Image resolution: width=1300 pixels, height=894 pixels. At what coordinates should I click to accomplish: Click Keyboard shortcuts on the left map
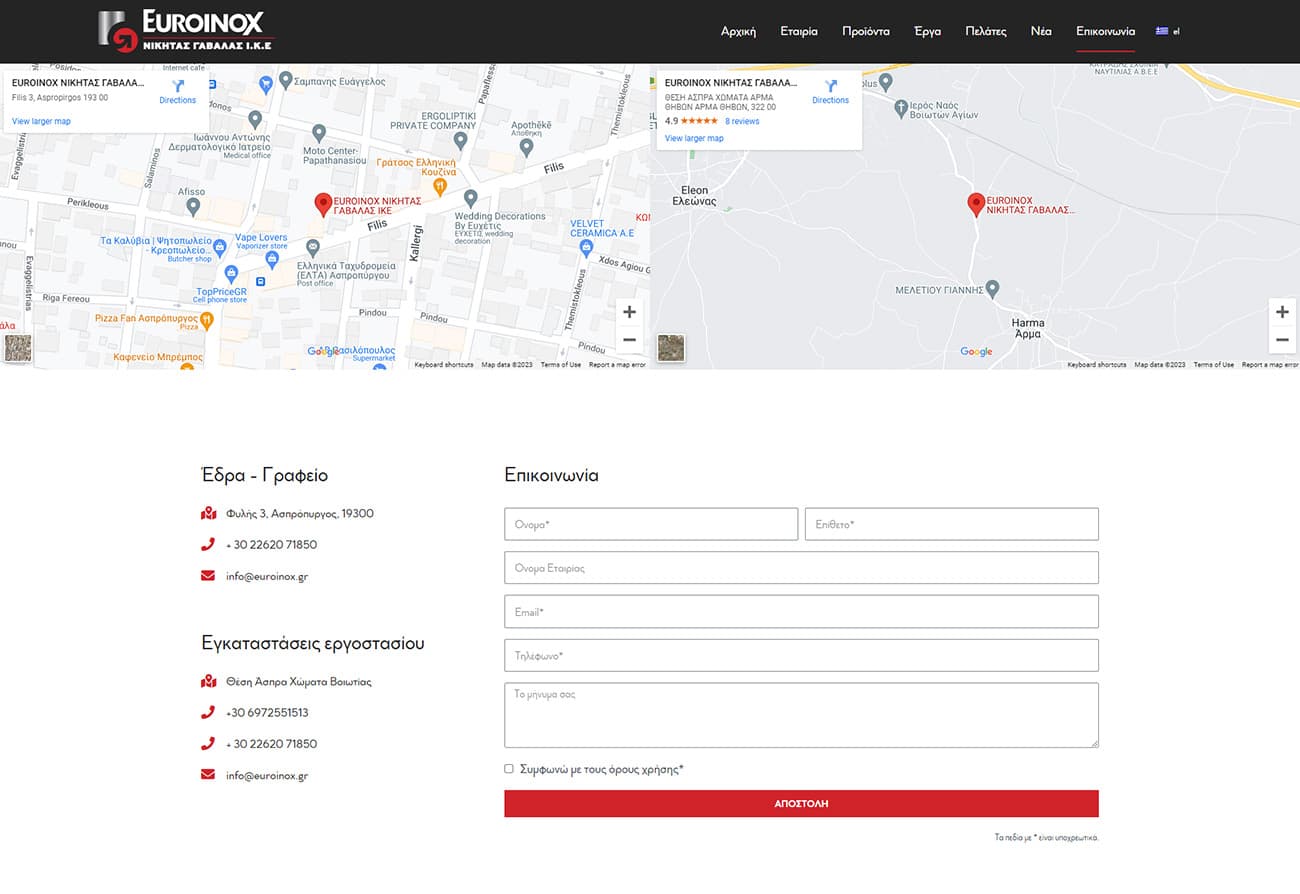(444, 365)
